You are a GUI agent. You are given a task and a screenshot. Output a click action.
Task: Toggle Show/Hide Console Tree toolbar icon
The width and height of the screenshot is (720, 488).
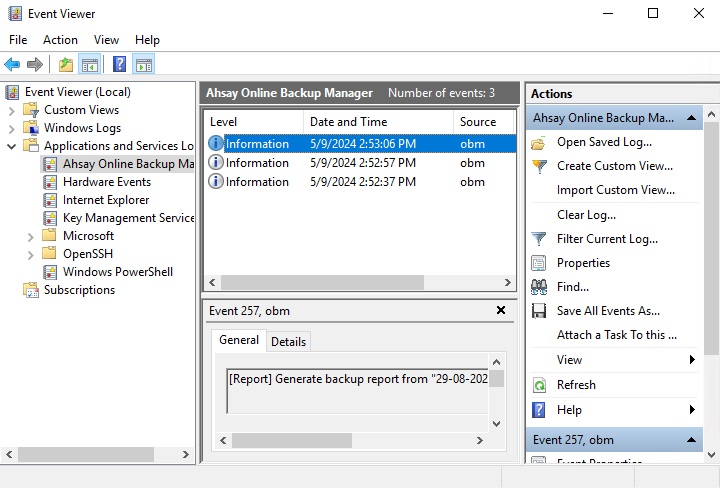tap(90, 65)
